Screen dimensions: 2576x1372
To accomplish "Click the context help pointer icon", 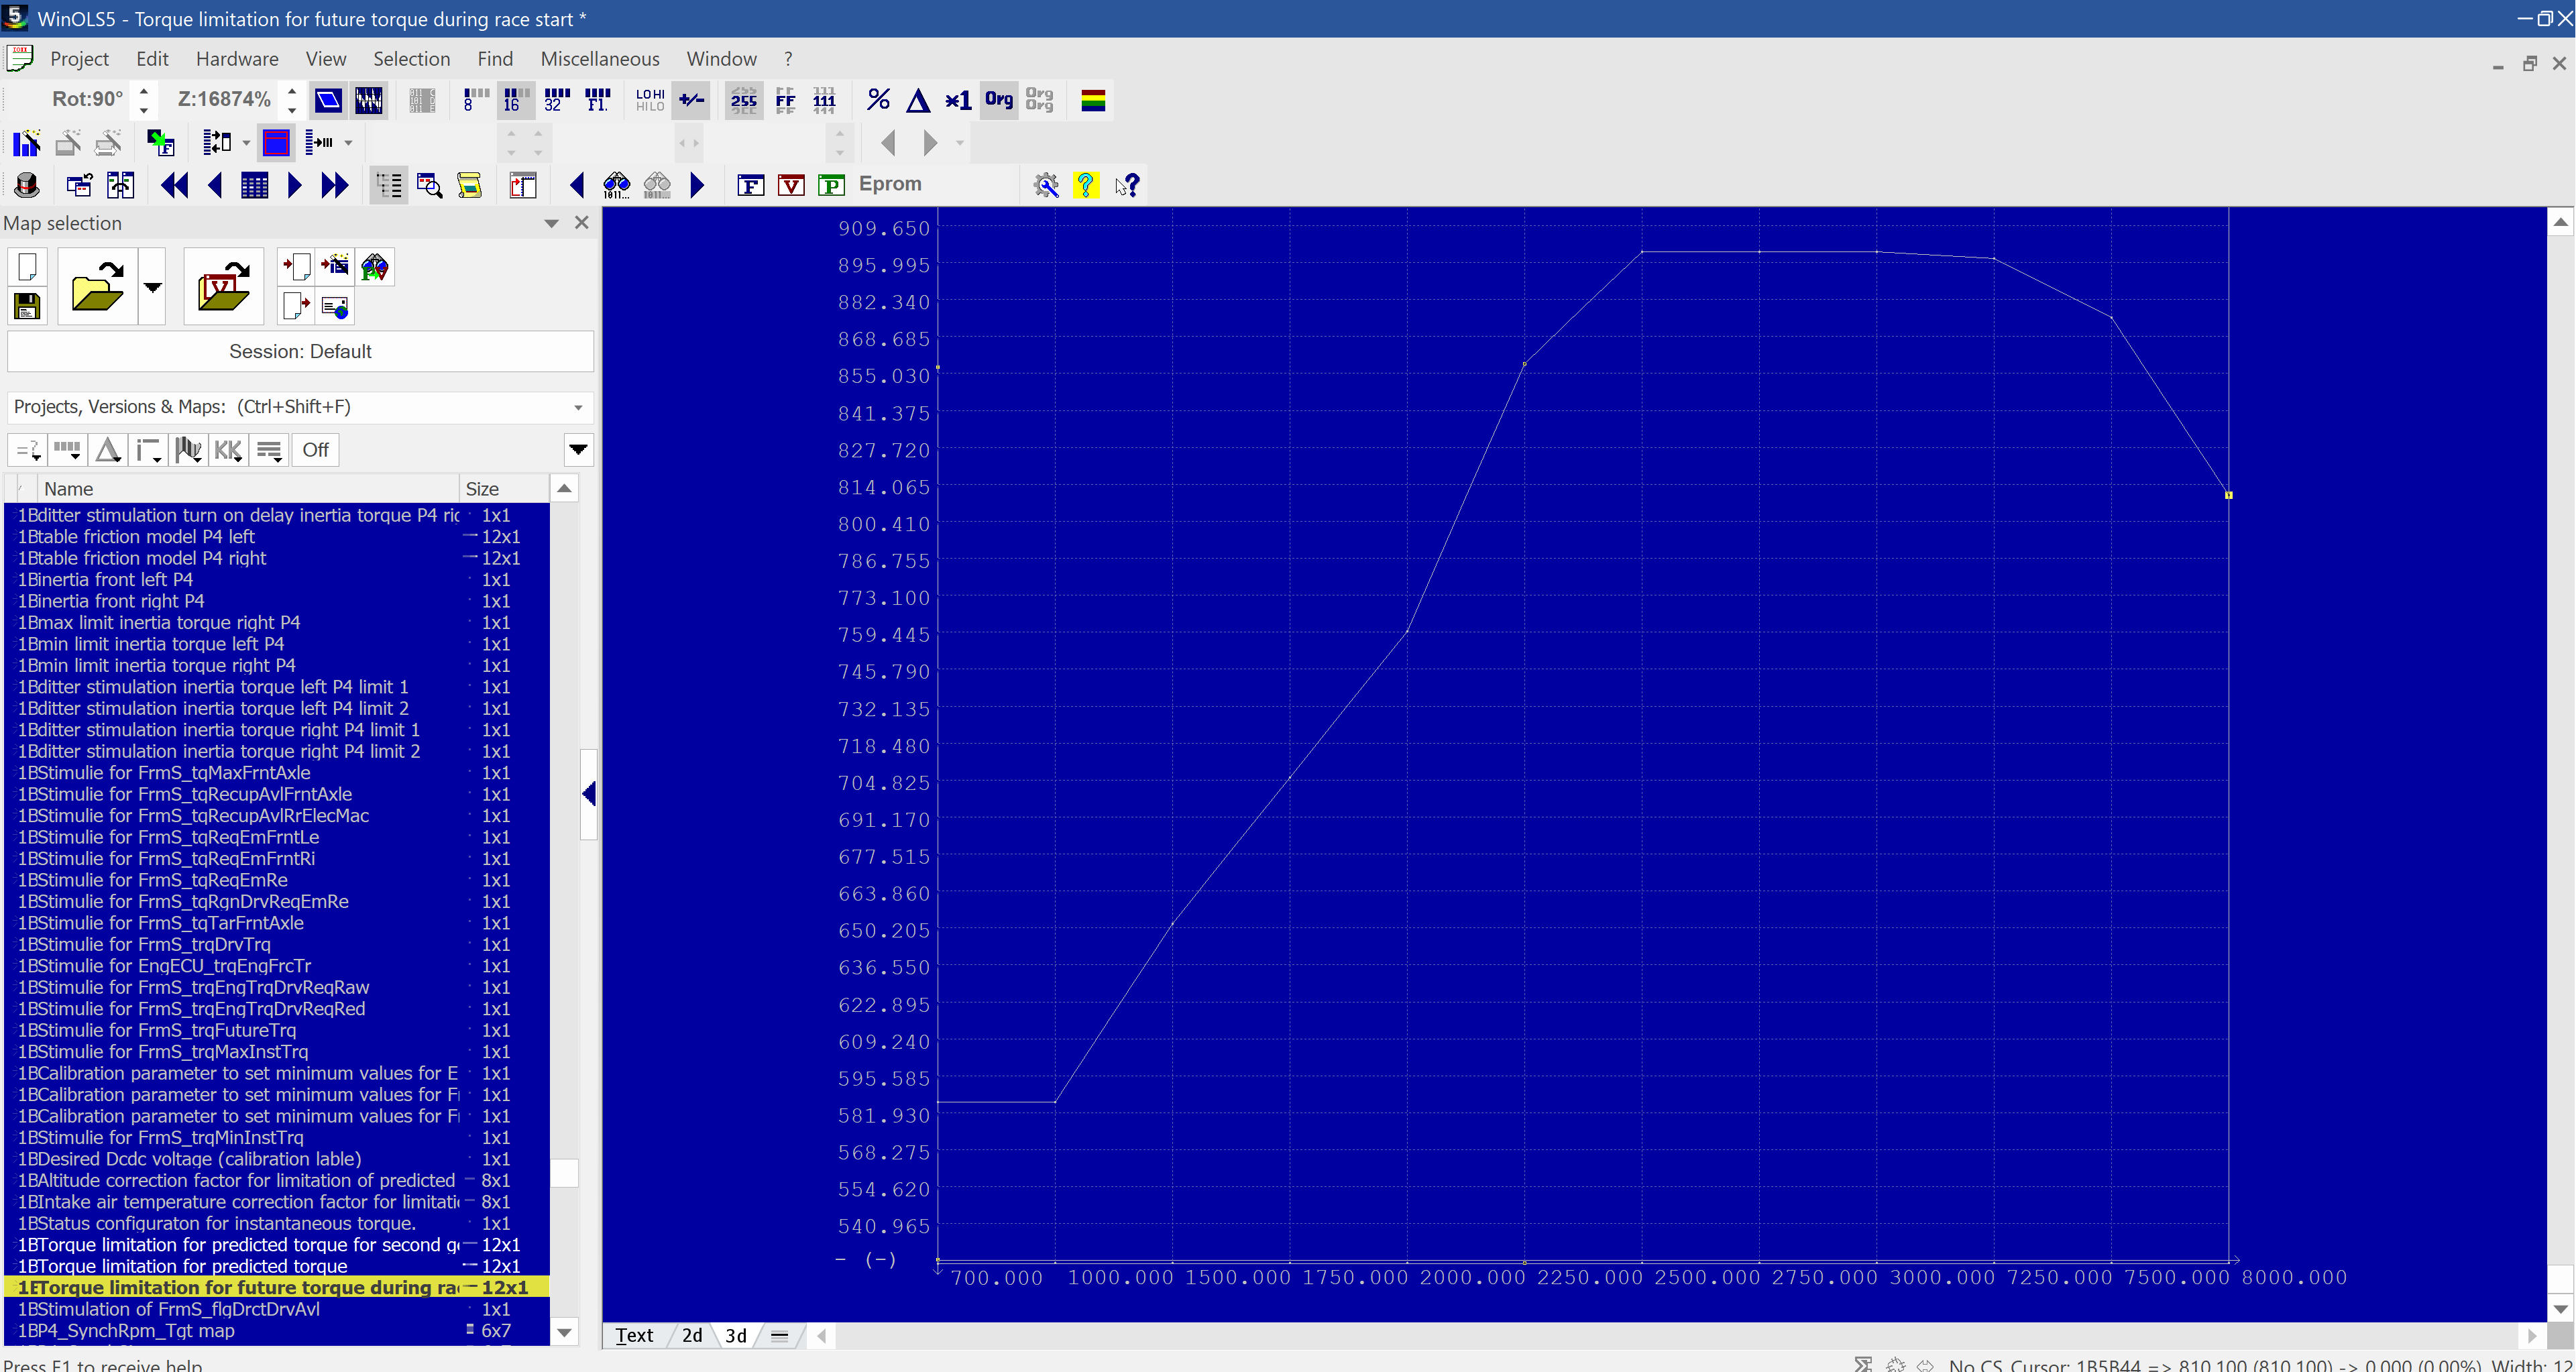I will click(1127, 185).
